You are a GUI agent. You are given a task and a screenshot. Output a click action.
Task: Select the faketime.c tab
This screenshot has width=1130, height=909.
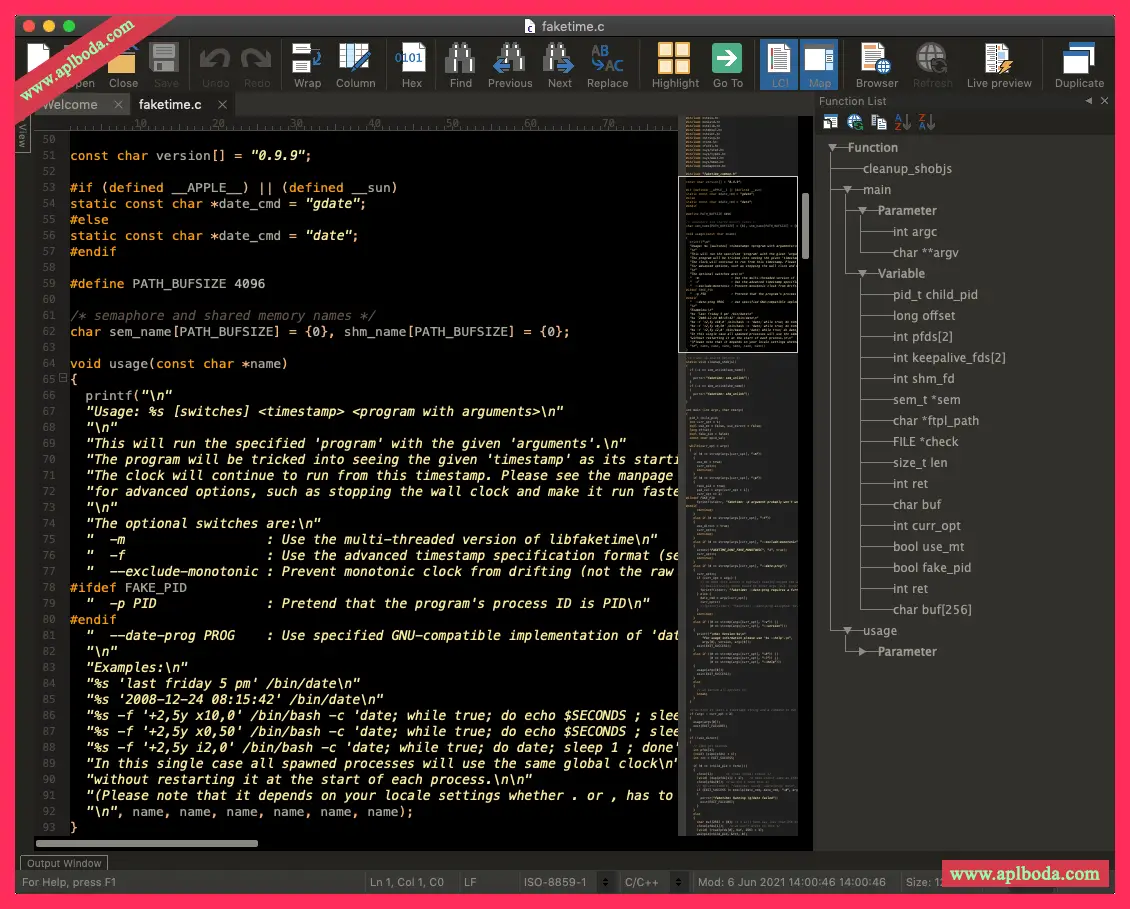[170, 105]
